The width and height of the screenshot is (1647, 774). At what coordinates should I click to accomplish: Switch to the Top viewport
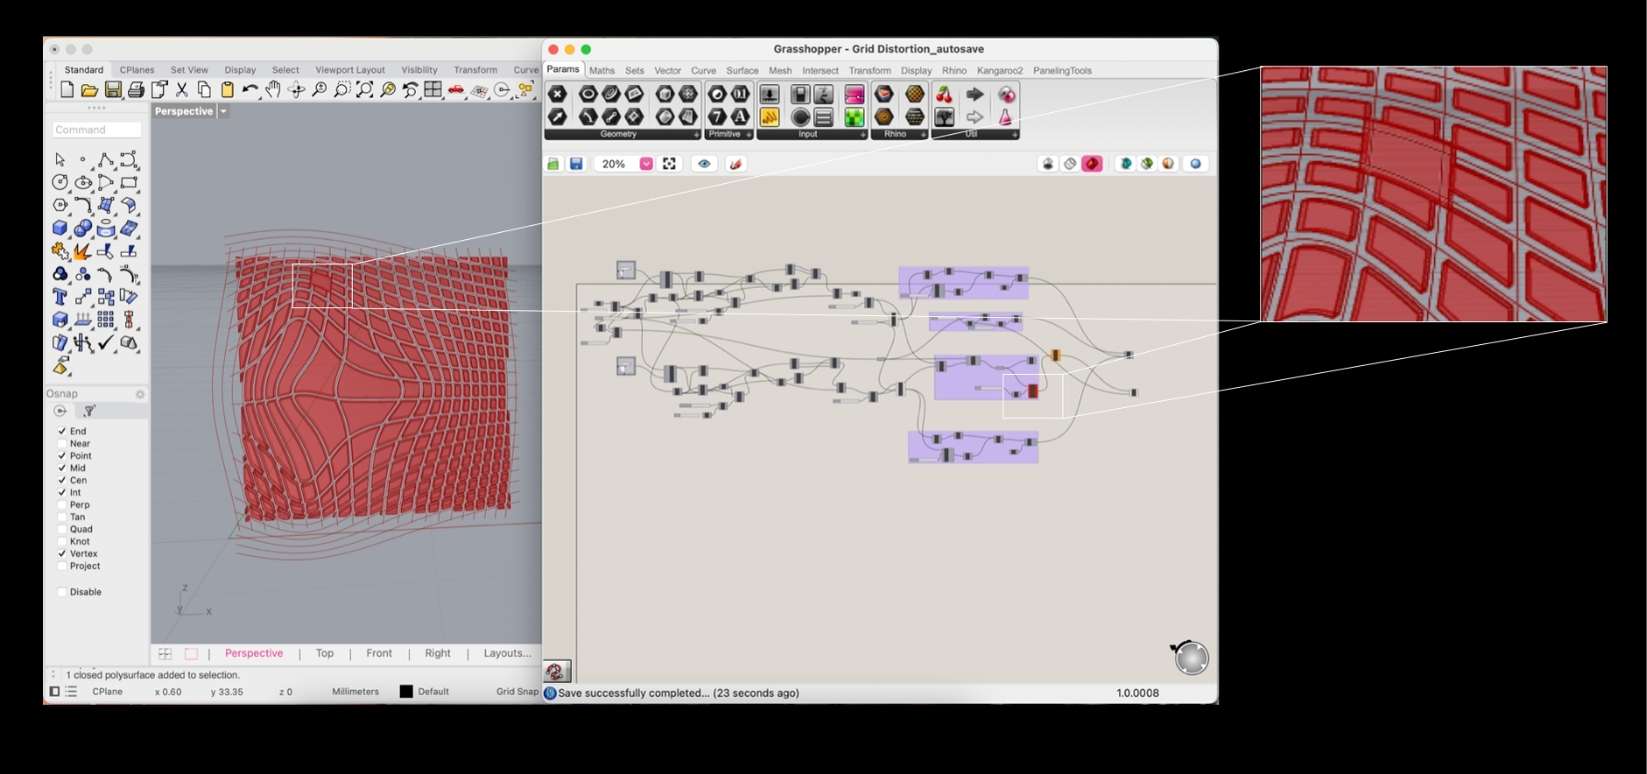[x=324, y=653]
